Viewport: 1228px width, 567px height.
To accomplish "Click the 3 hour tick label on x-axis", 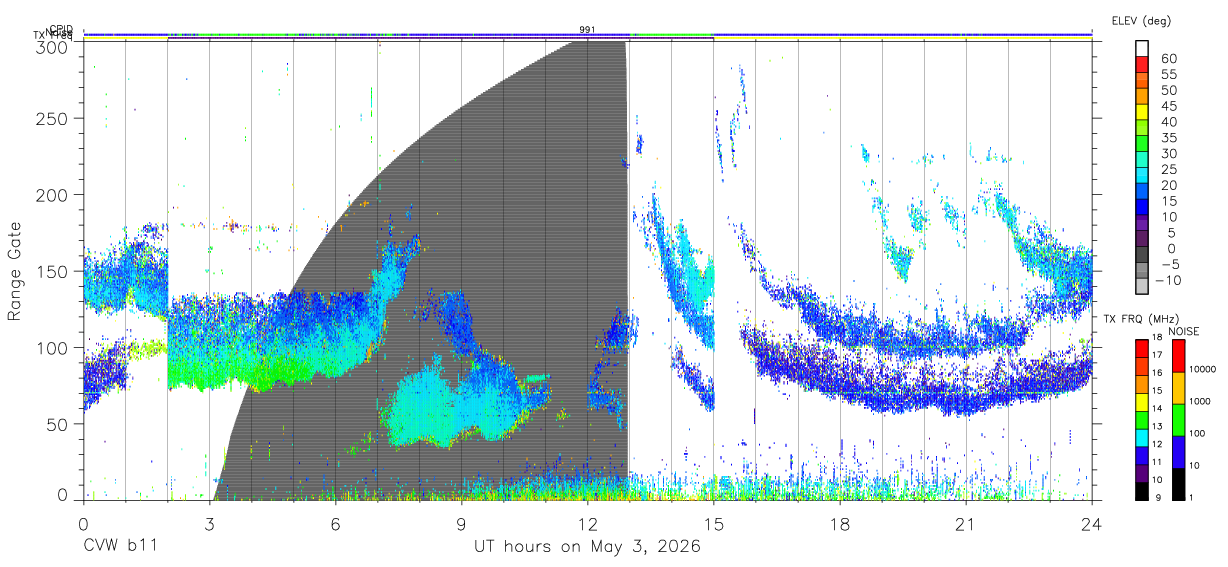I will [209, 524].
